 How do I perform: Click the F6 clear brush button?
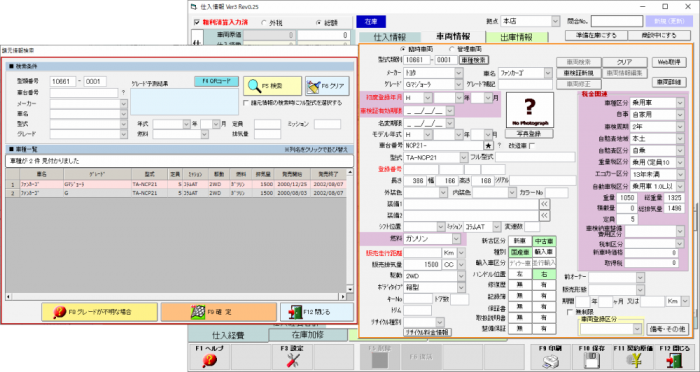coord(327,86)
